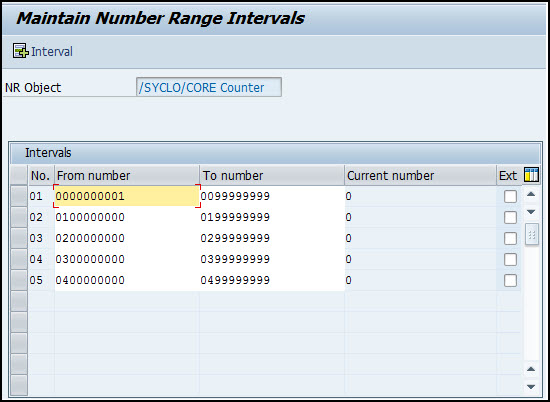The height and width of the screenshot is (402, 550).
Task: Open table column settings icon
Action: point(531,174)
